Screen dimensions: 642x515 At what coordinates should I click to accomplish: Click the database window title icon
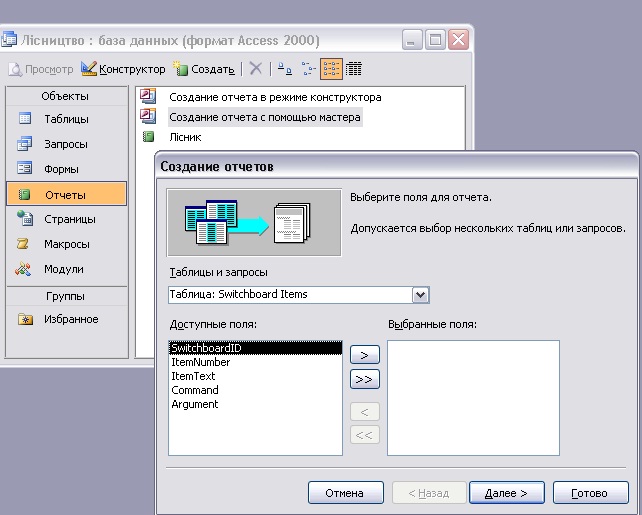tap(9, 40)
